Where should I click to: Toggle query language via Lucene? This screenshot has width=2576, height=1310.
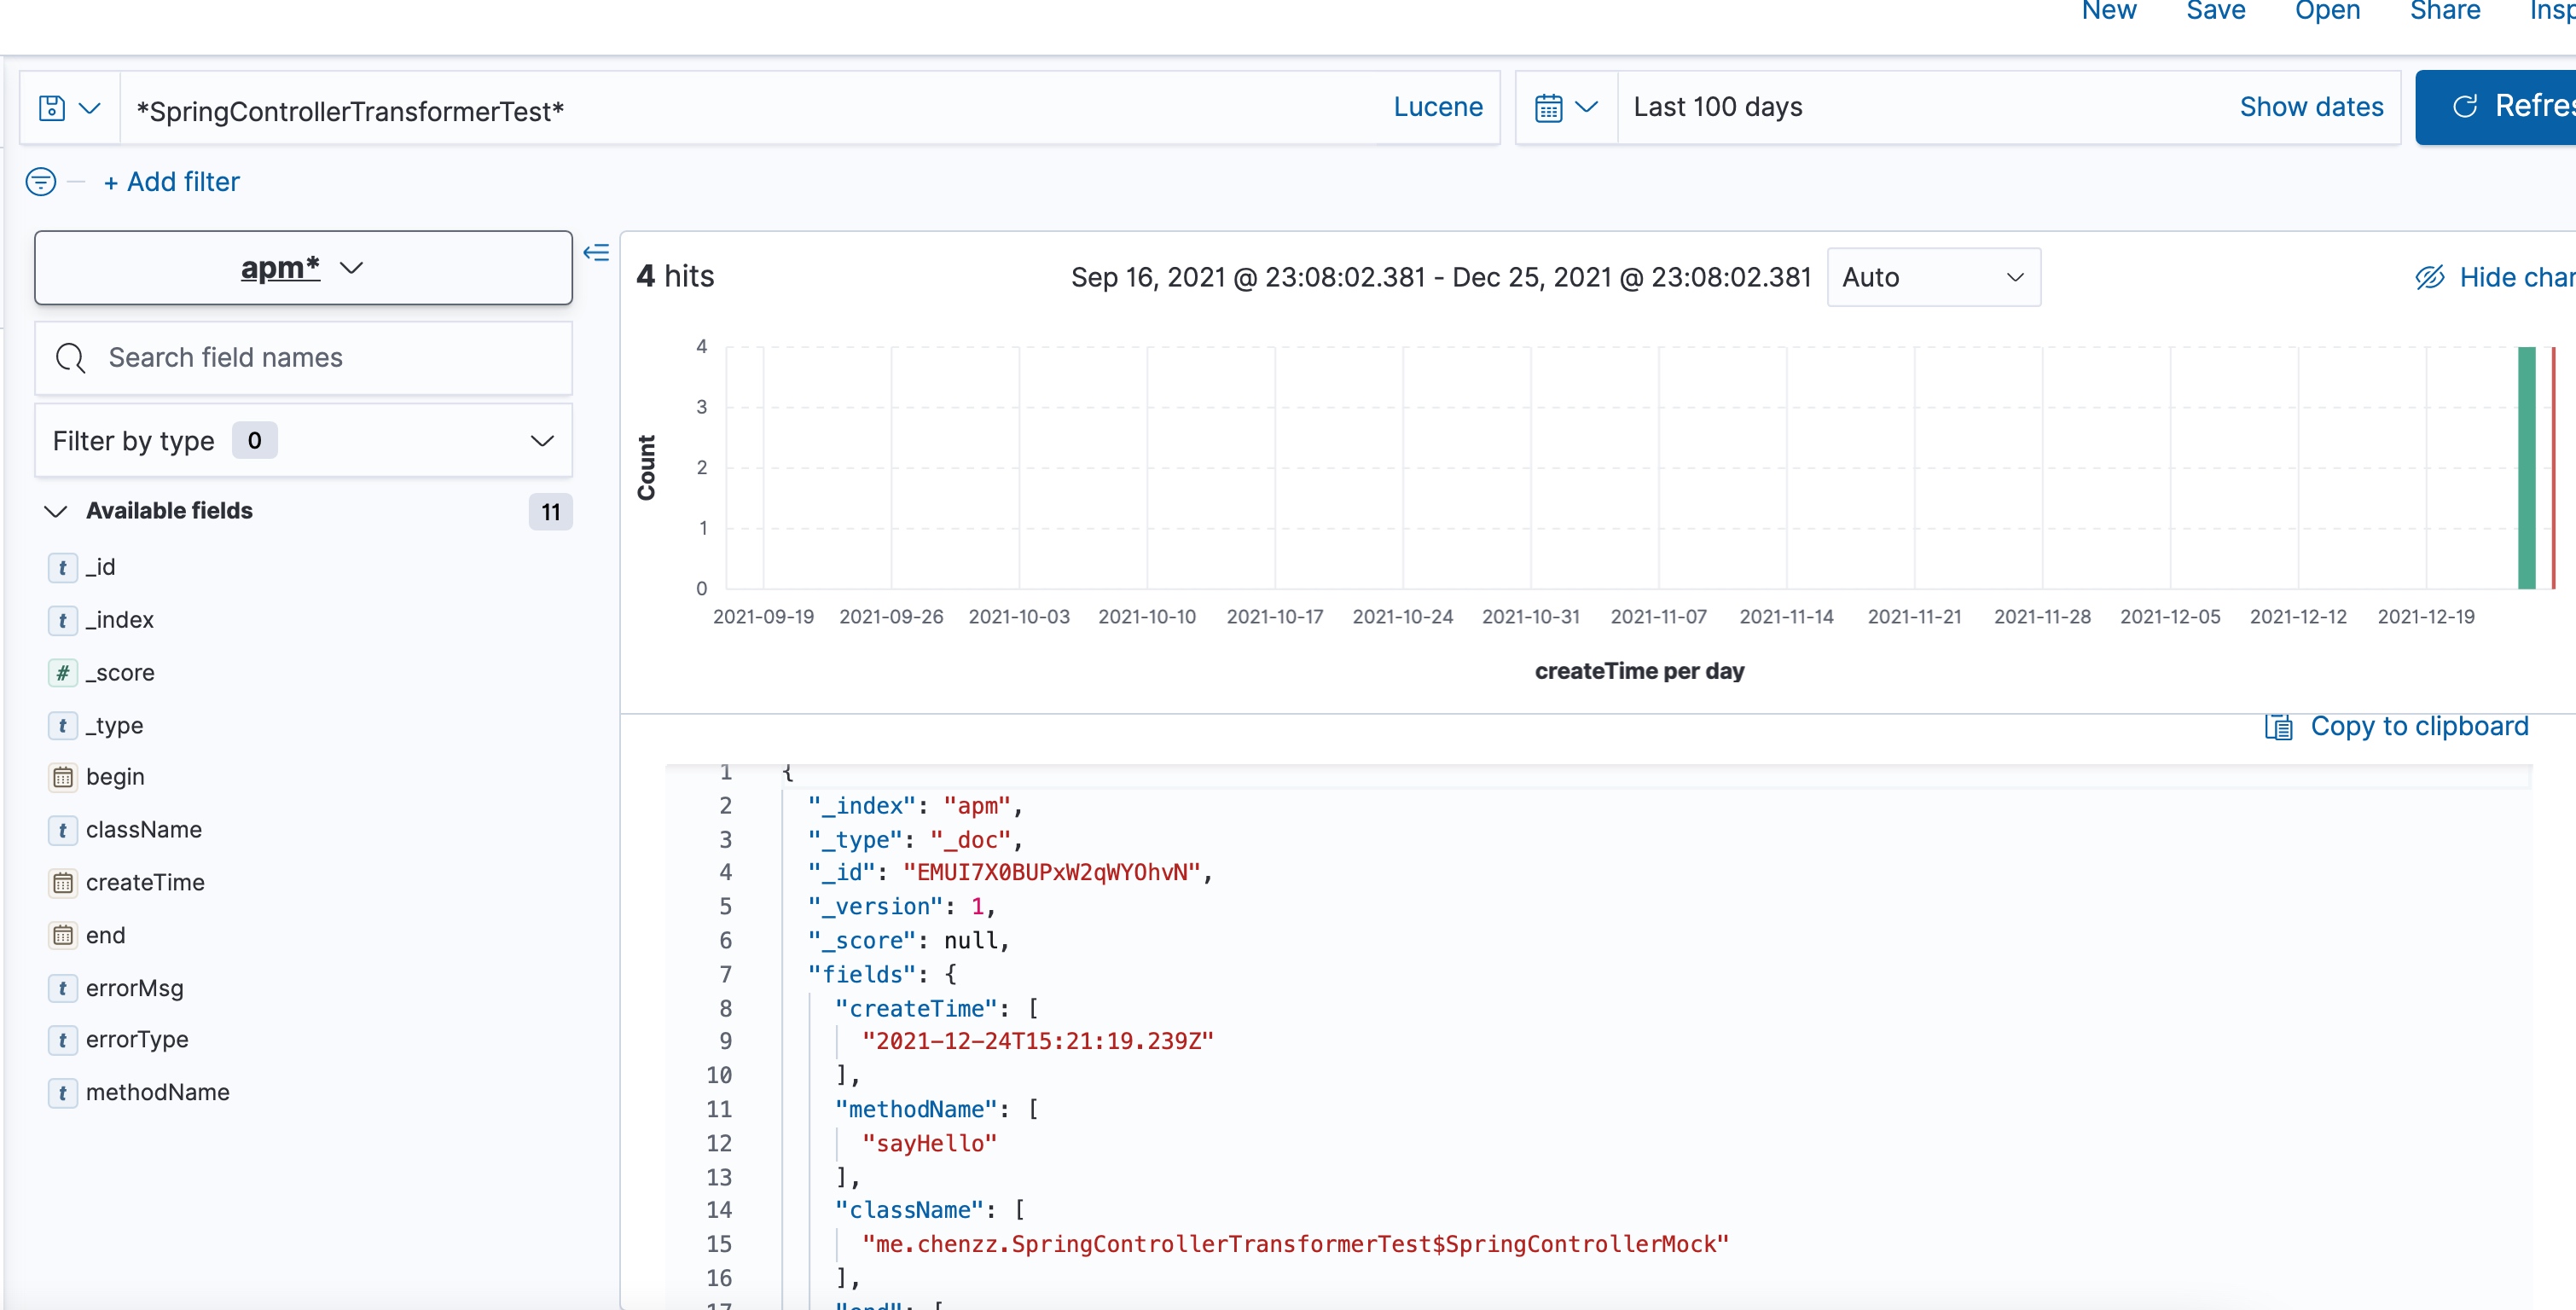tap(1437, 107)
